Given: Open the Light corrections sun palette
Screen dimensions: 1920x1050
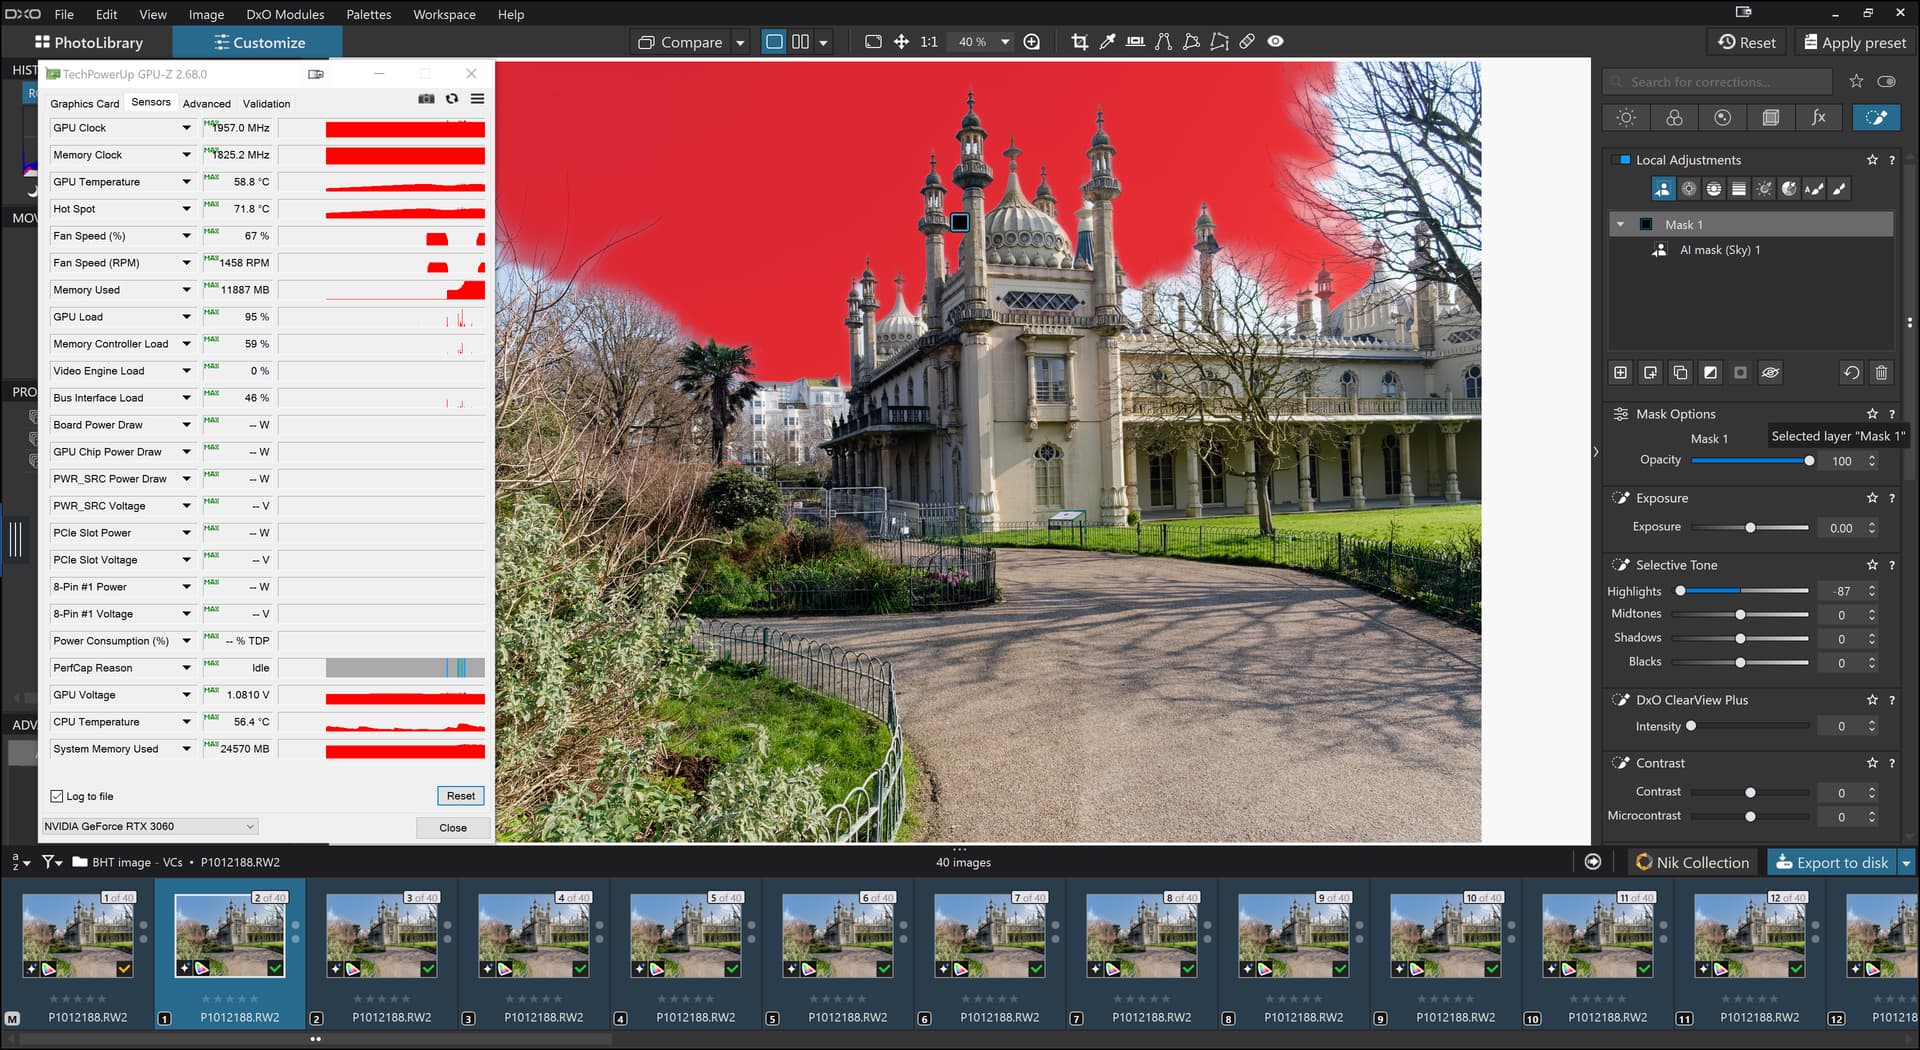Looking at the screenshot, I should tap(1626, 118).
